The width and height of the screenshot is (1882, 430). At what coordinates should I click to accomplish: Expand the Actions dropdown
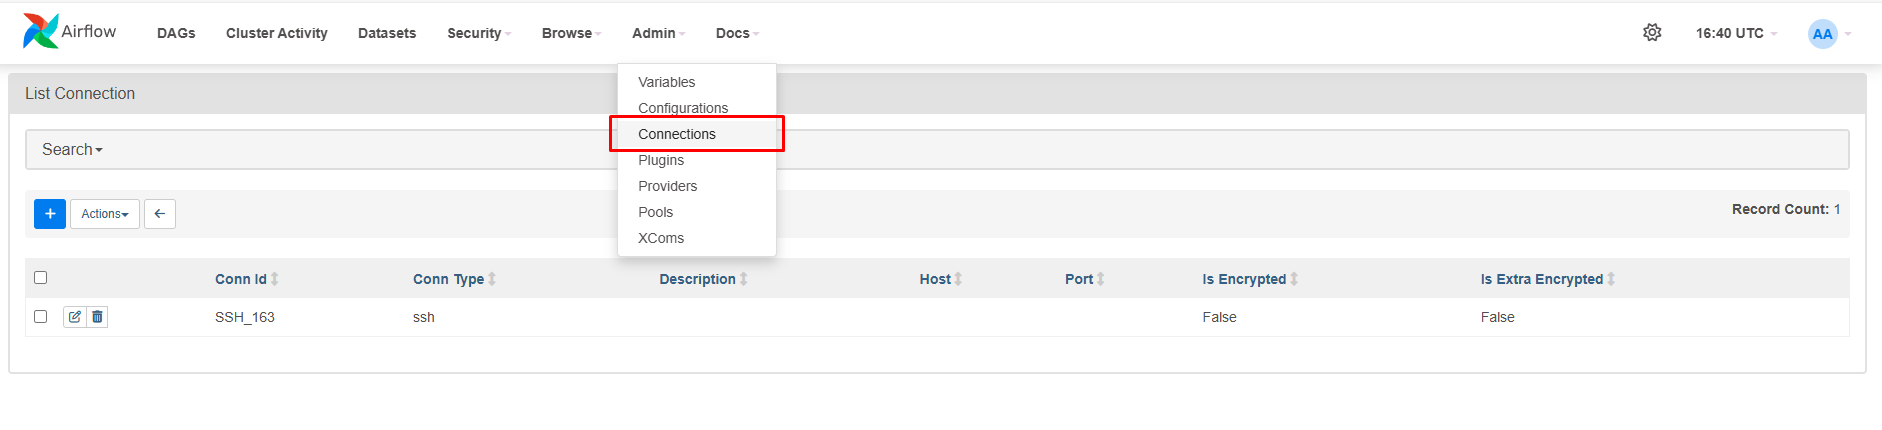(x=105, y=214)
